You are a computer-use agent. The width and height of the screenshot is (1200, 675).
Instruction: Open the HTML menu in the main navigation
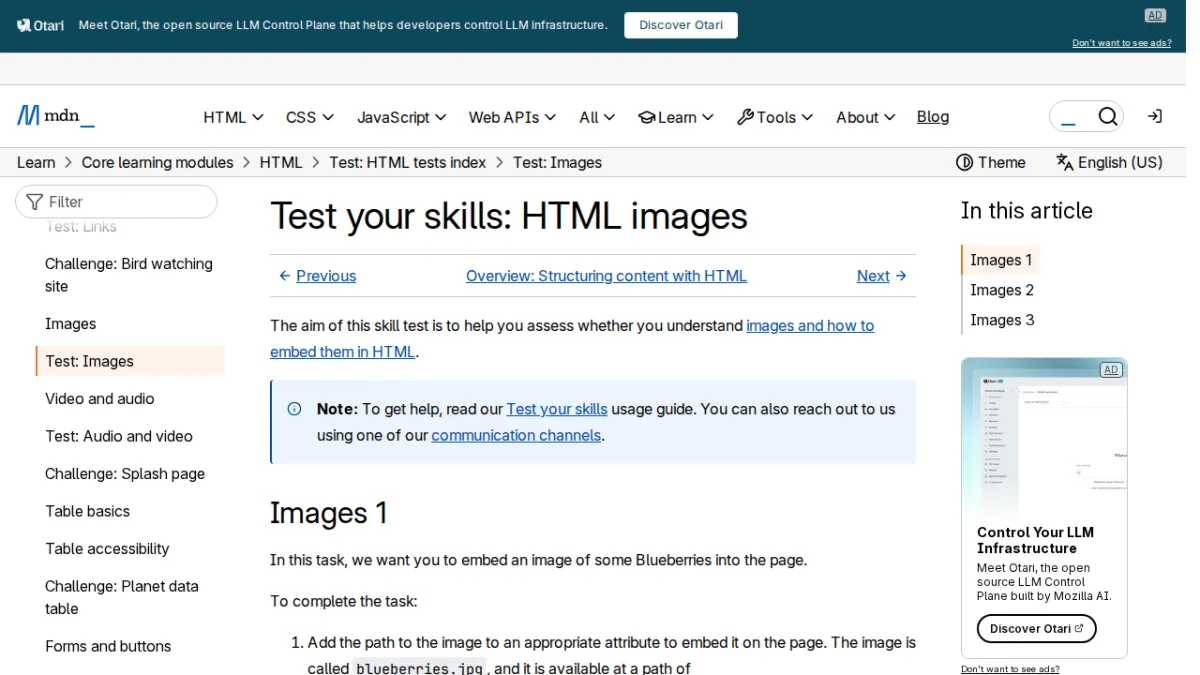233,117
